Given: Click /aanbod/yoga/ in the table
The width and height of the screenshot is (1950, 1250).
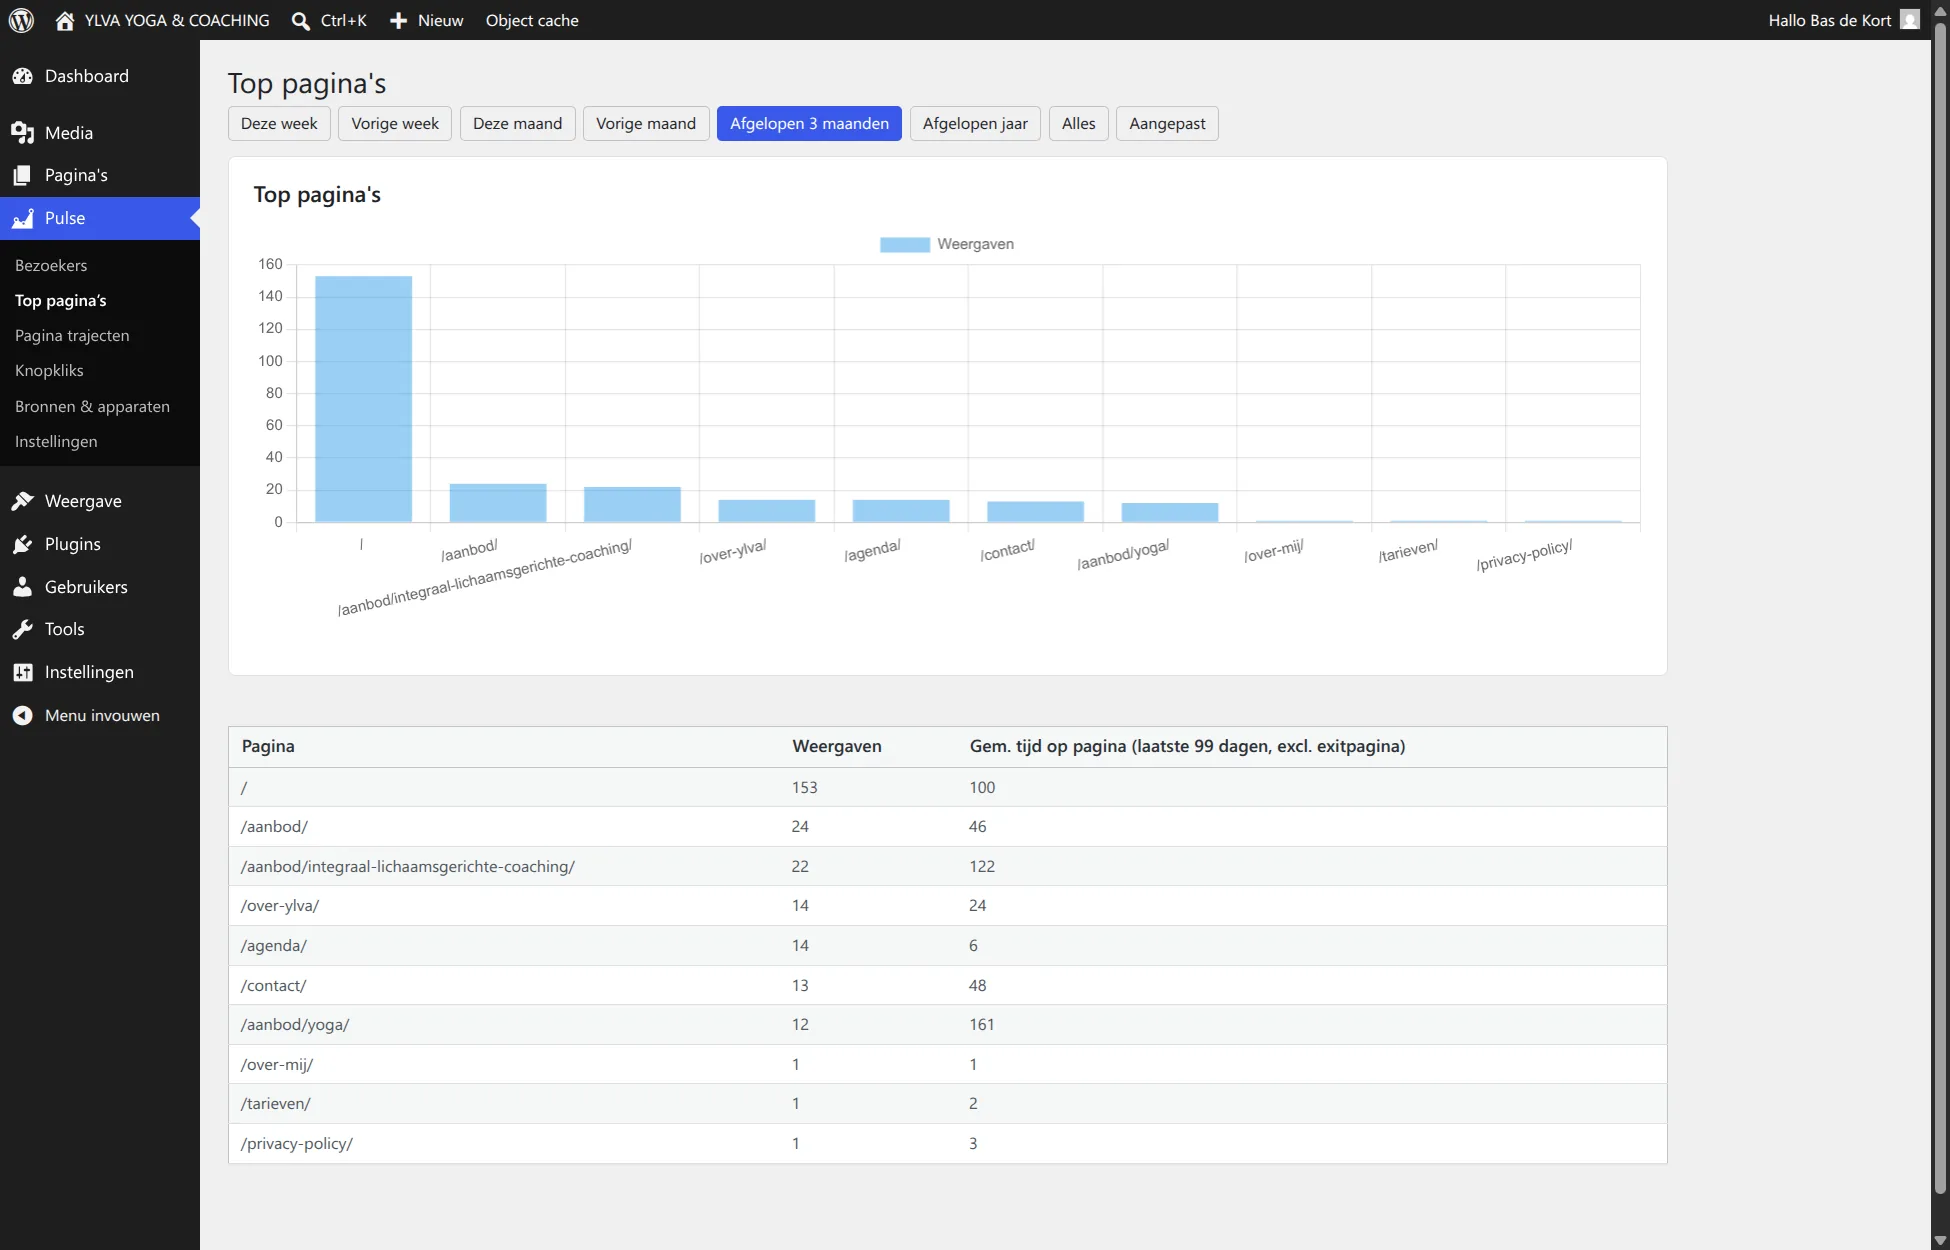Looking at the screenshot, I should [x=295, y=1024].
